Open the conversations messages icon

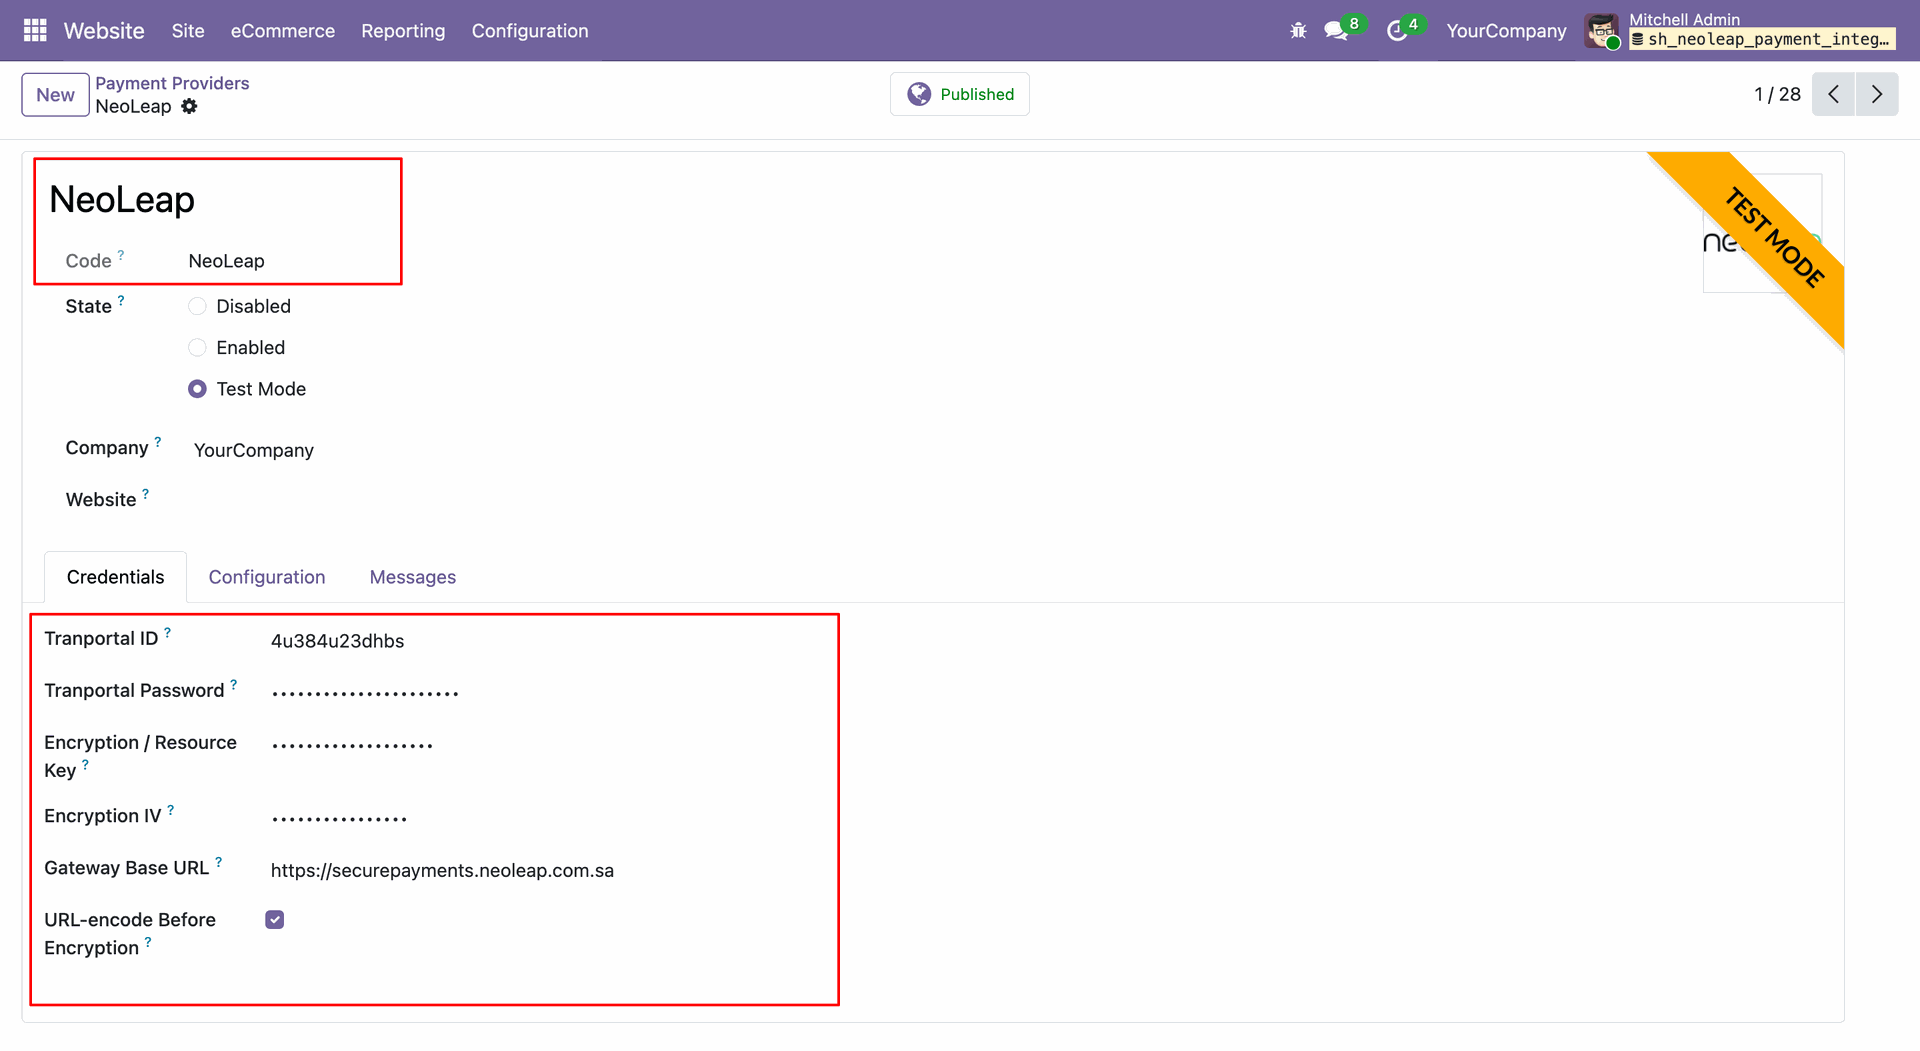tap(1336, 31)
